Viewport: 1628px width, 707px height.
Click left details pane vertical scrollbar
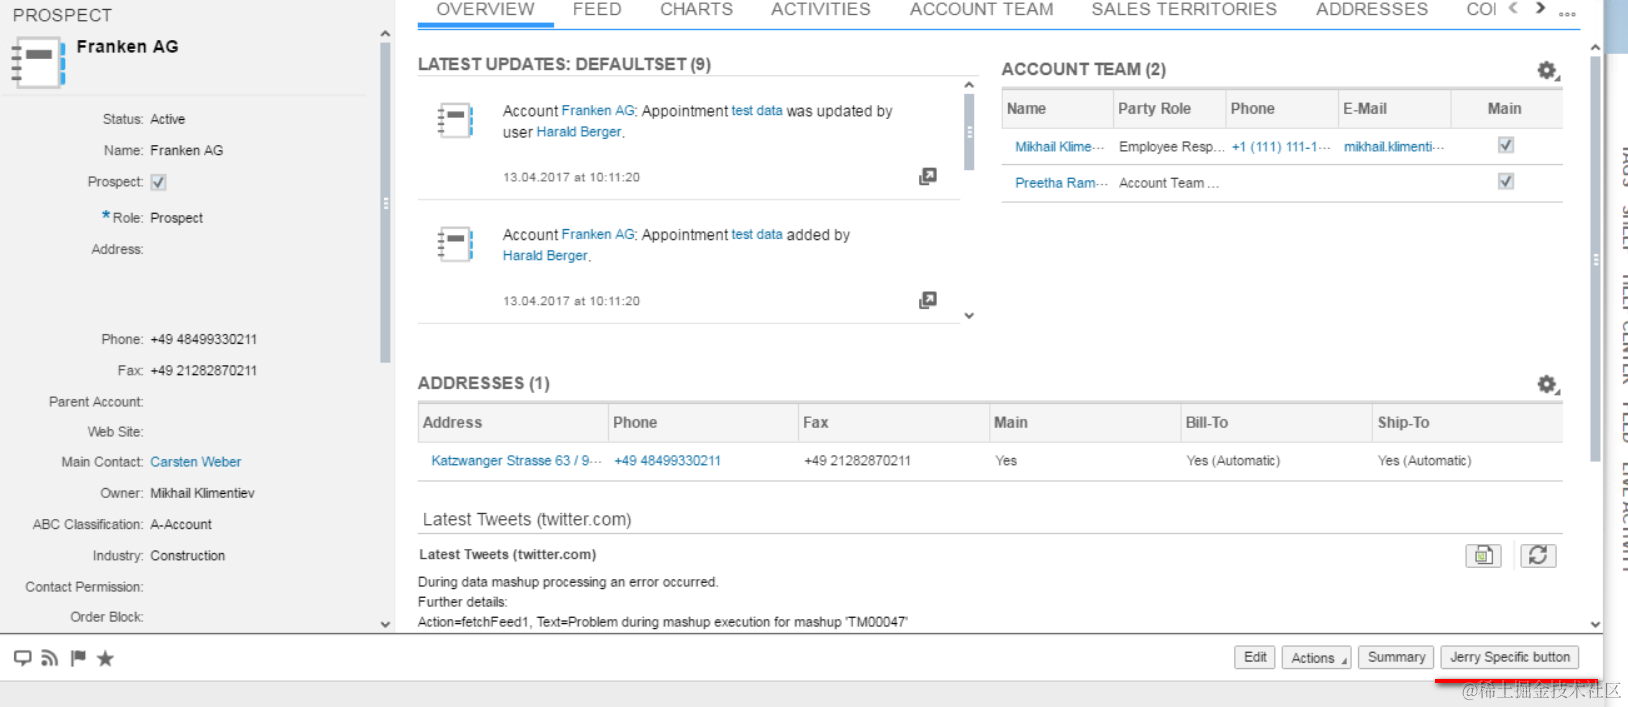(x=385, y=203)
